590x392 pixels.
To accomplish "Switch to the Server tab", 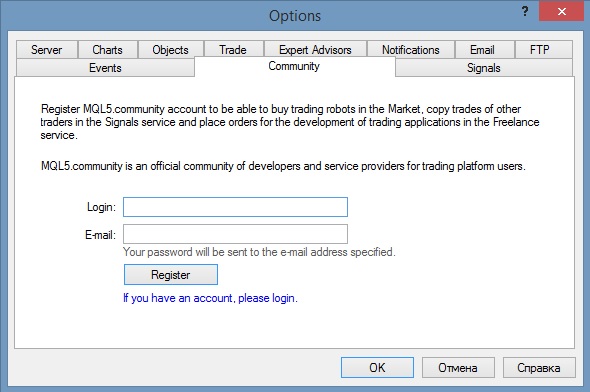I will 47,50.
